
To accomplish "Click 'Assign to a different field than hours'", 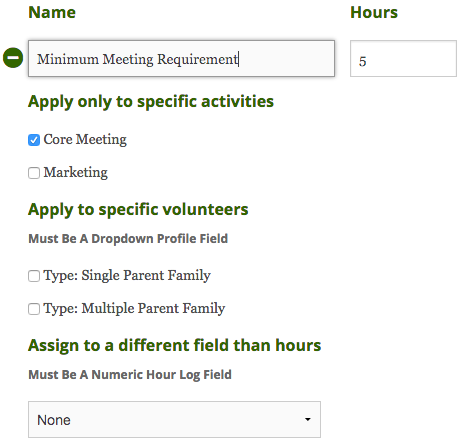I will [x=175, y=345].
